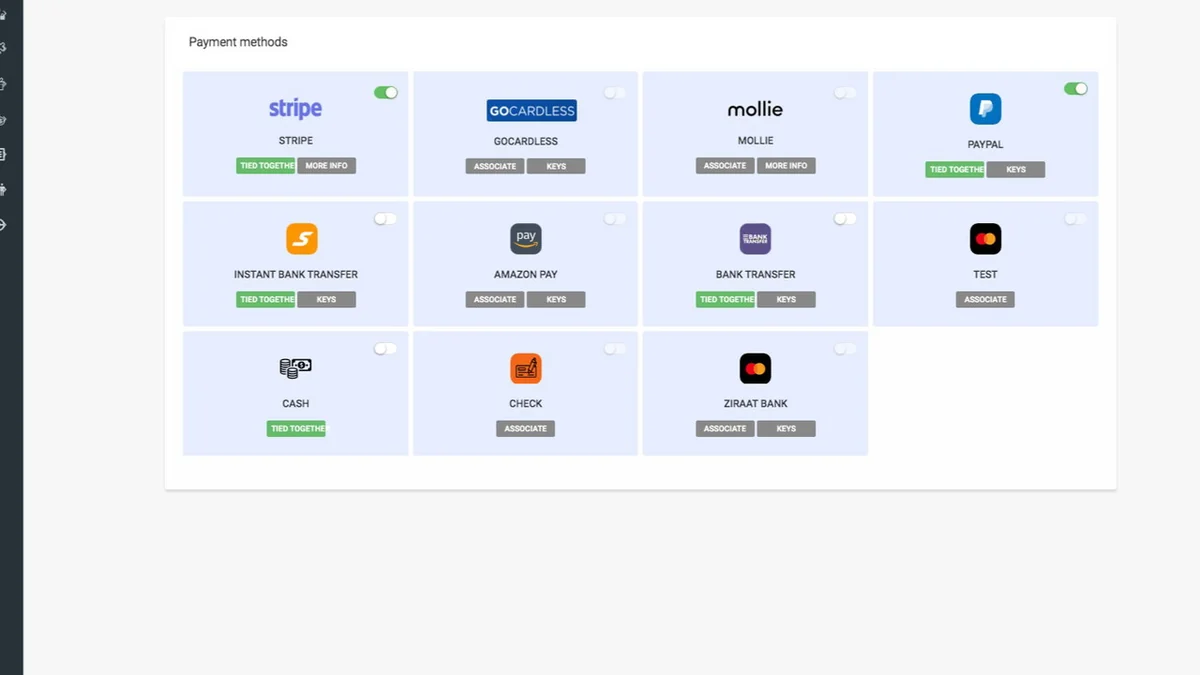Screen dimensions: 1200x675
Task: Switch on Instant Bank Transfer toggle
Action: pyautogui.click(x=386, y=219)
